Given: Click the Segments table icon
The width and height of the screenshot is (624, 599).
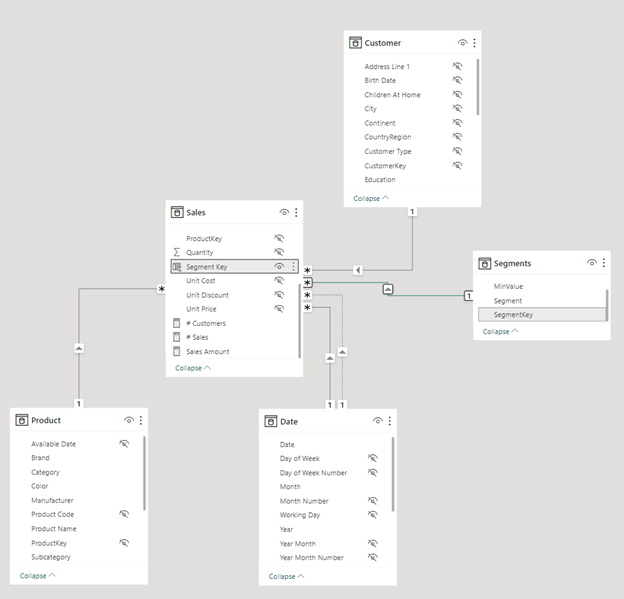Looking at the screenshot, I should 484,263.
